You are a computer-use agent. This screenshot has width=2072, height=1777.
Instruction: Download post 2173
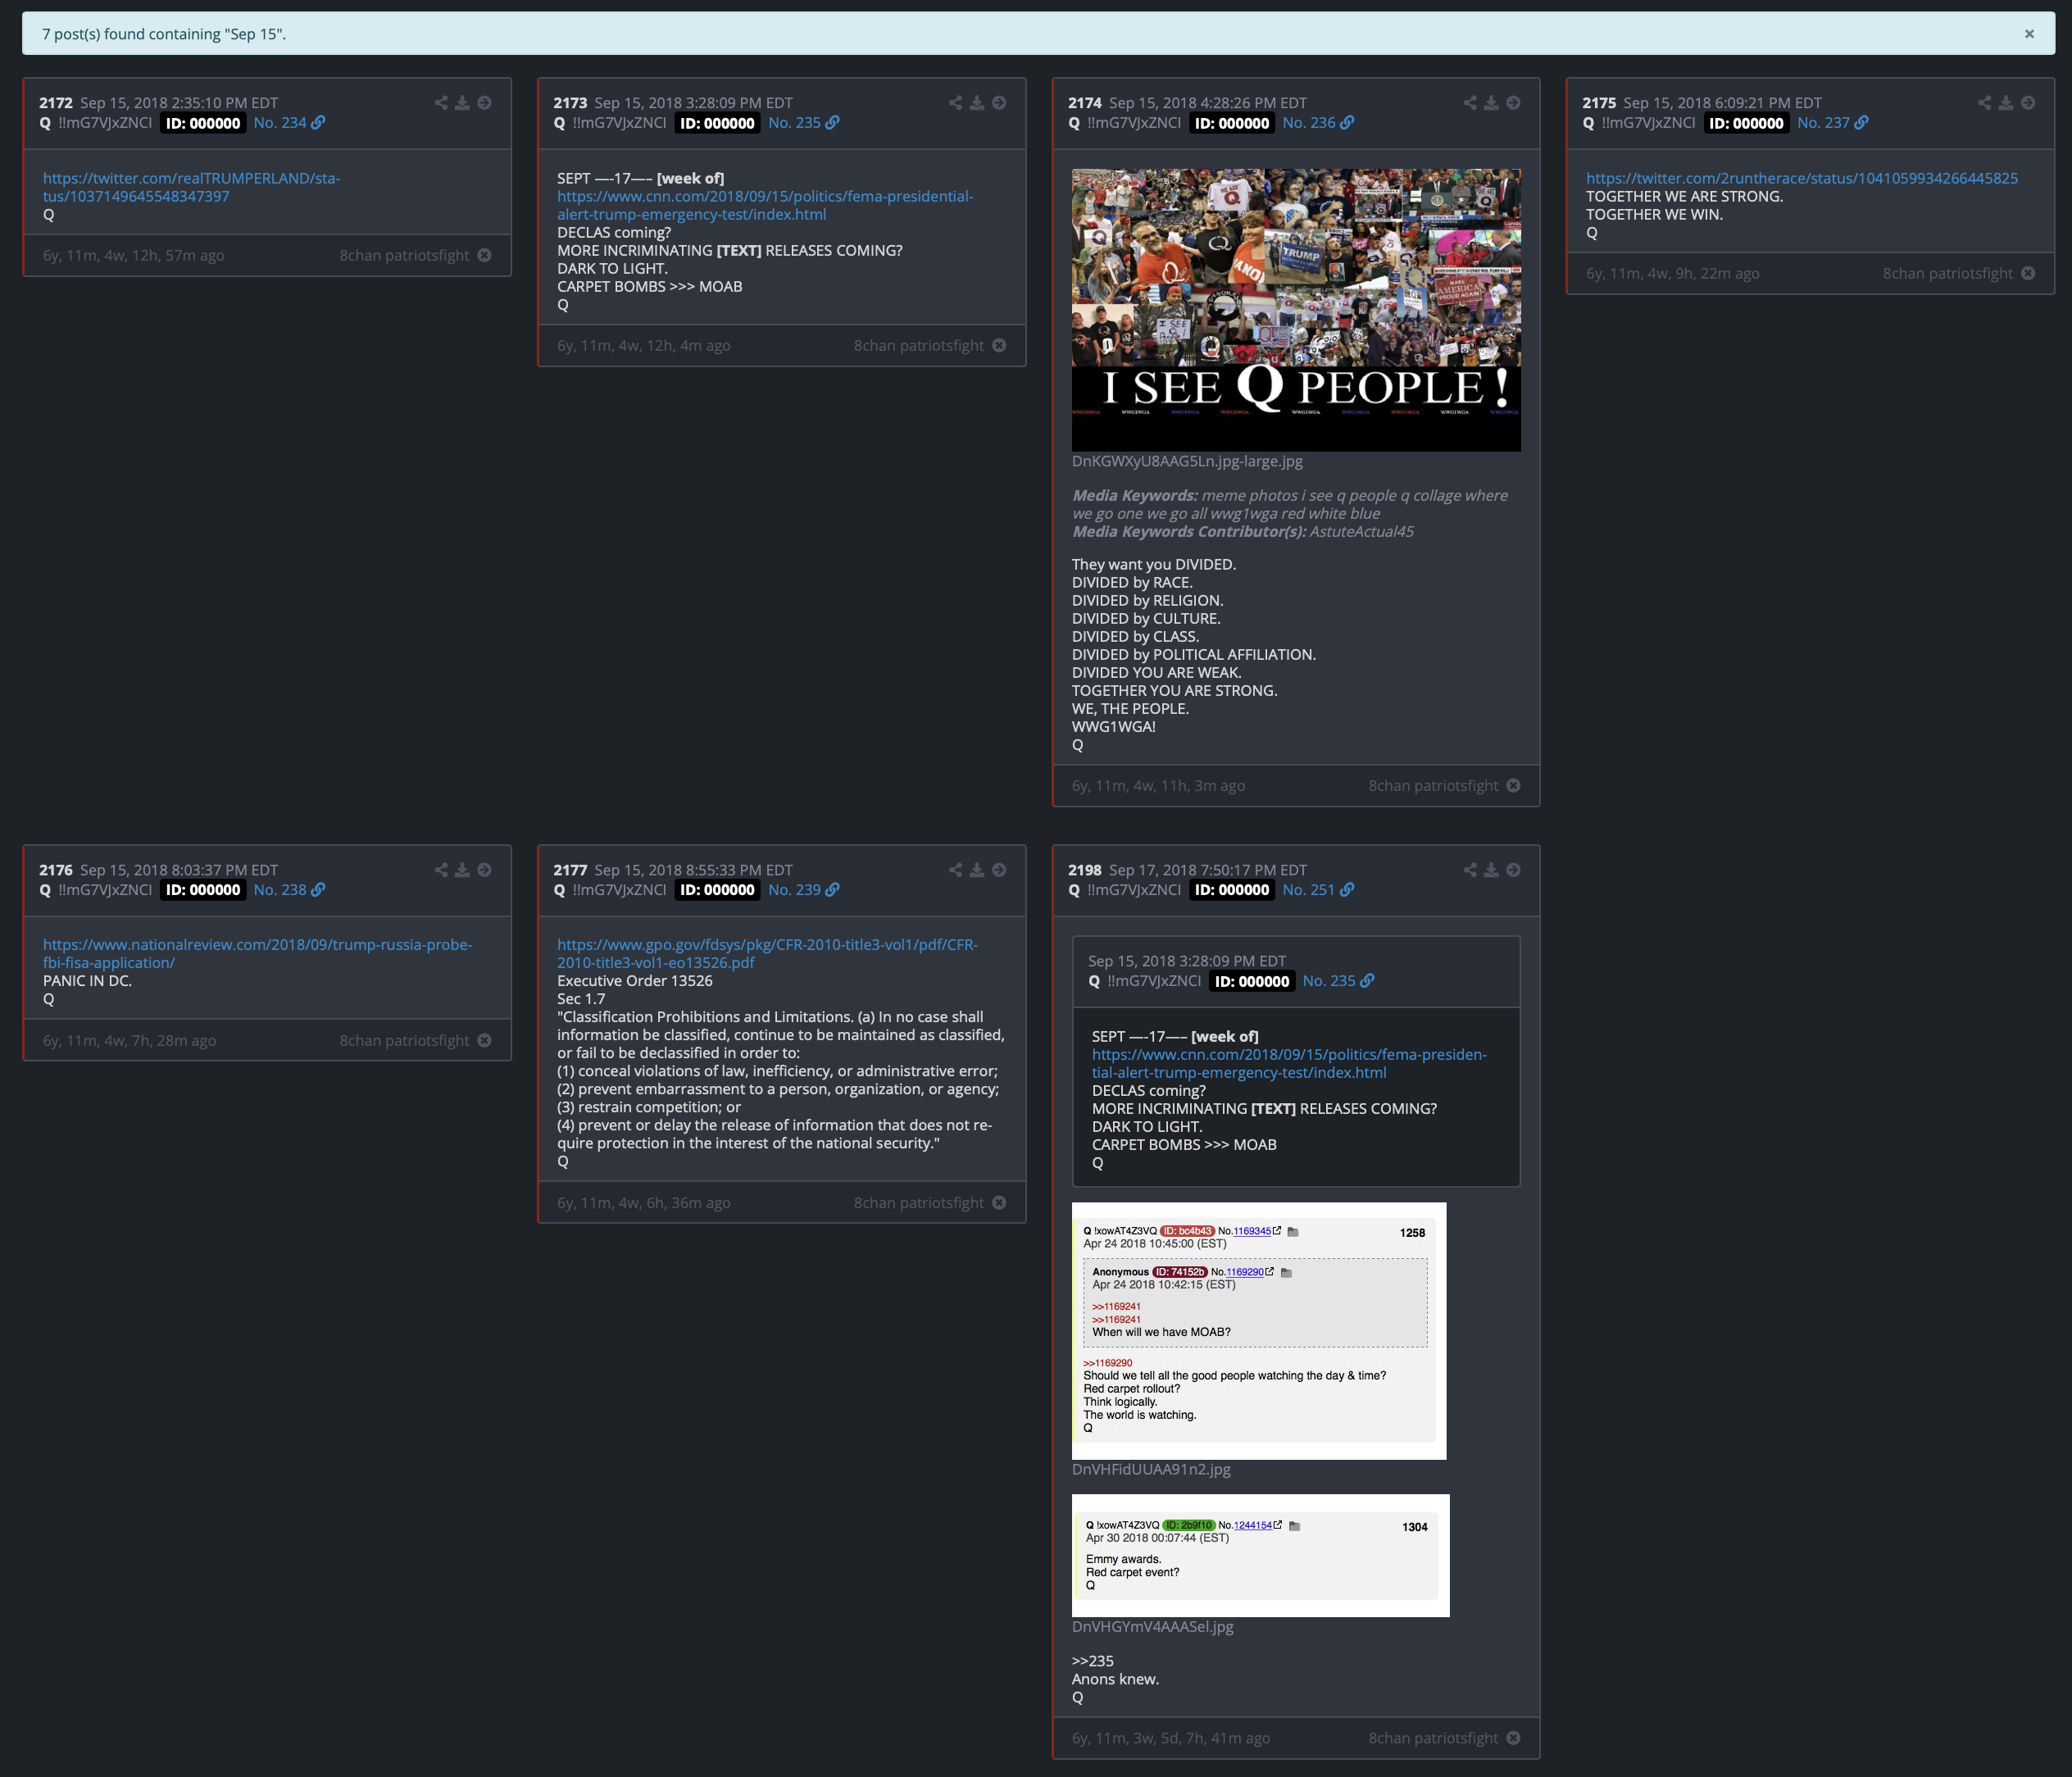click(977, 103)
